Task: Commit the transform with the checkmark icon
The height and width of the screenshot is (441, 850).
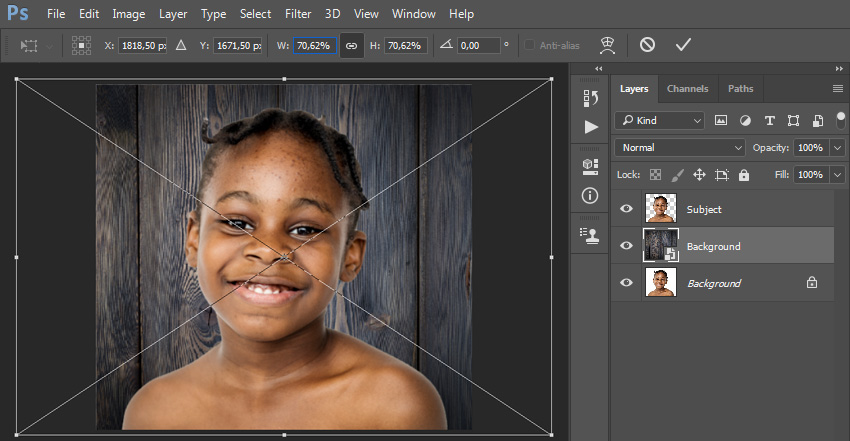Action: coord(683,45)
